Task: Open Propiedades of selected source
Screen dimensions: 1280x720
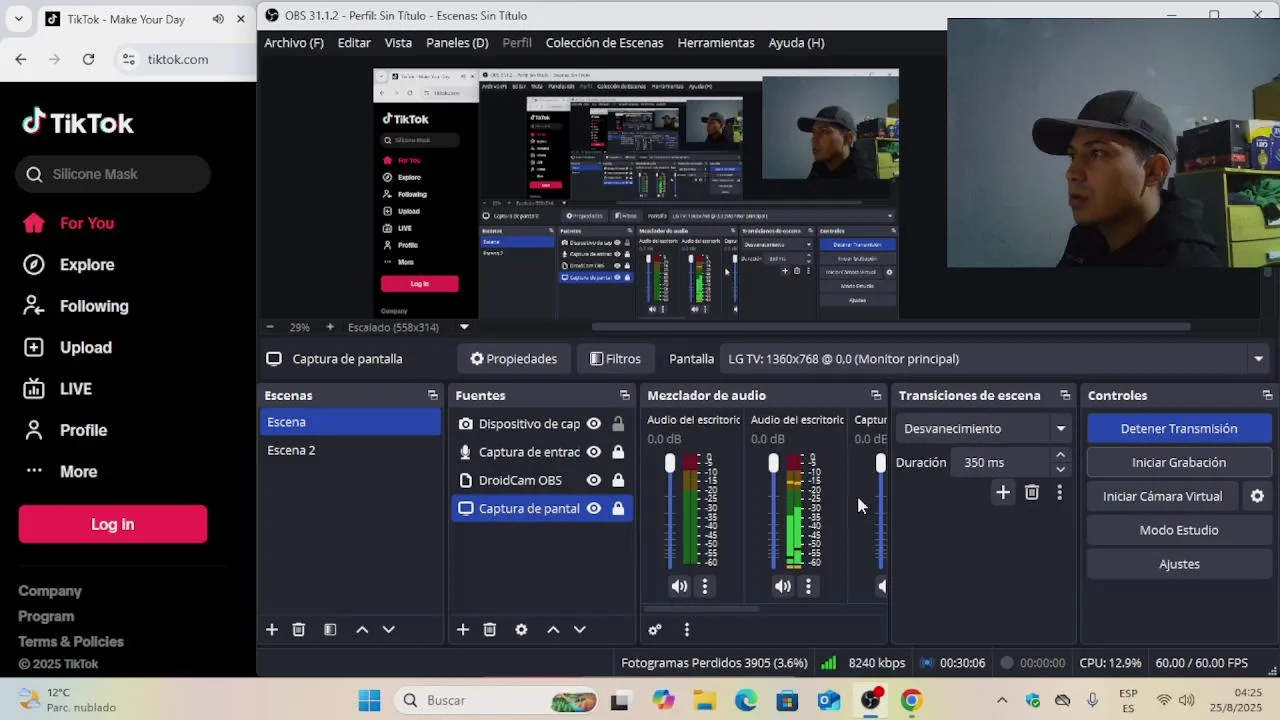Action: click(514, 359)
